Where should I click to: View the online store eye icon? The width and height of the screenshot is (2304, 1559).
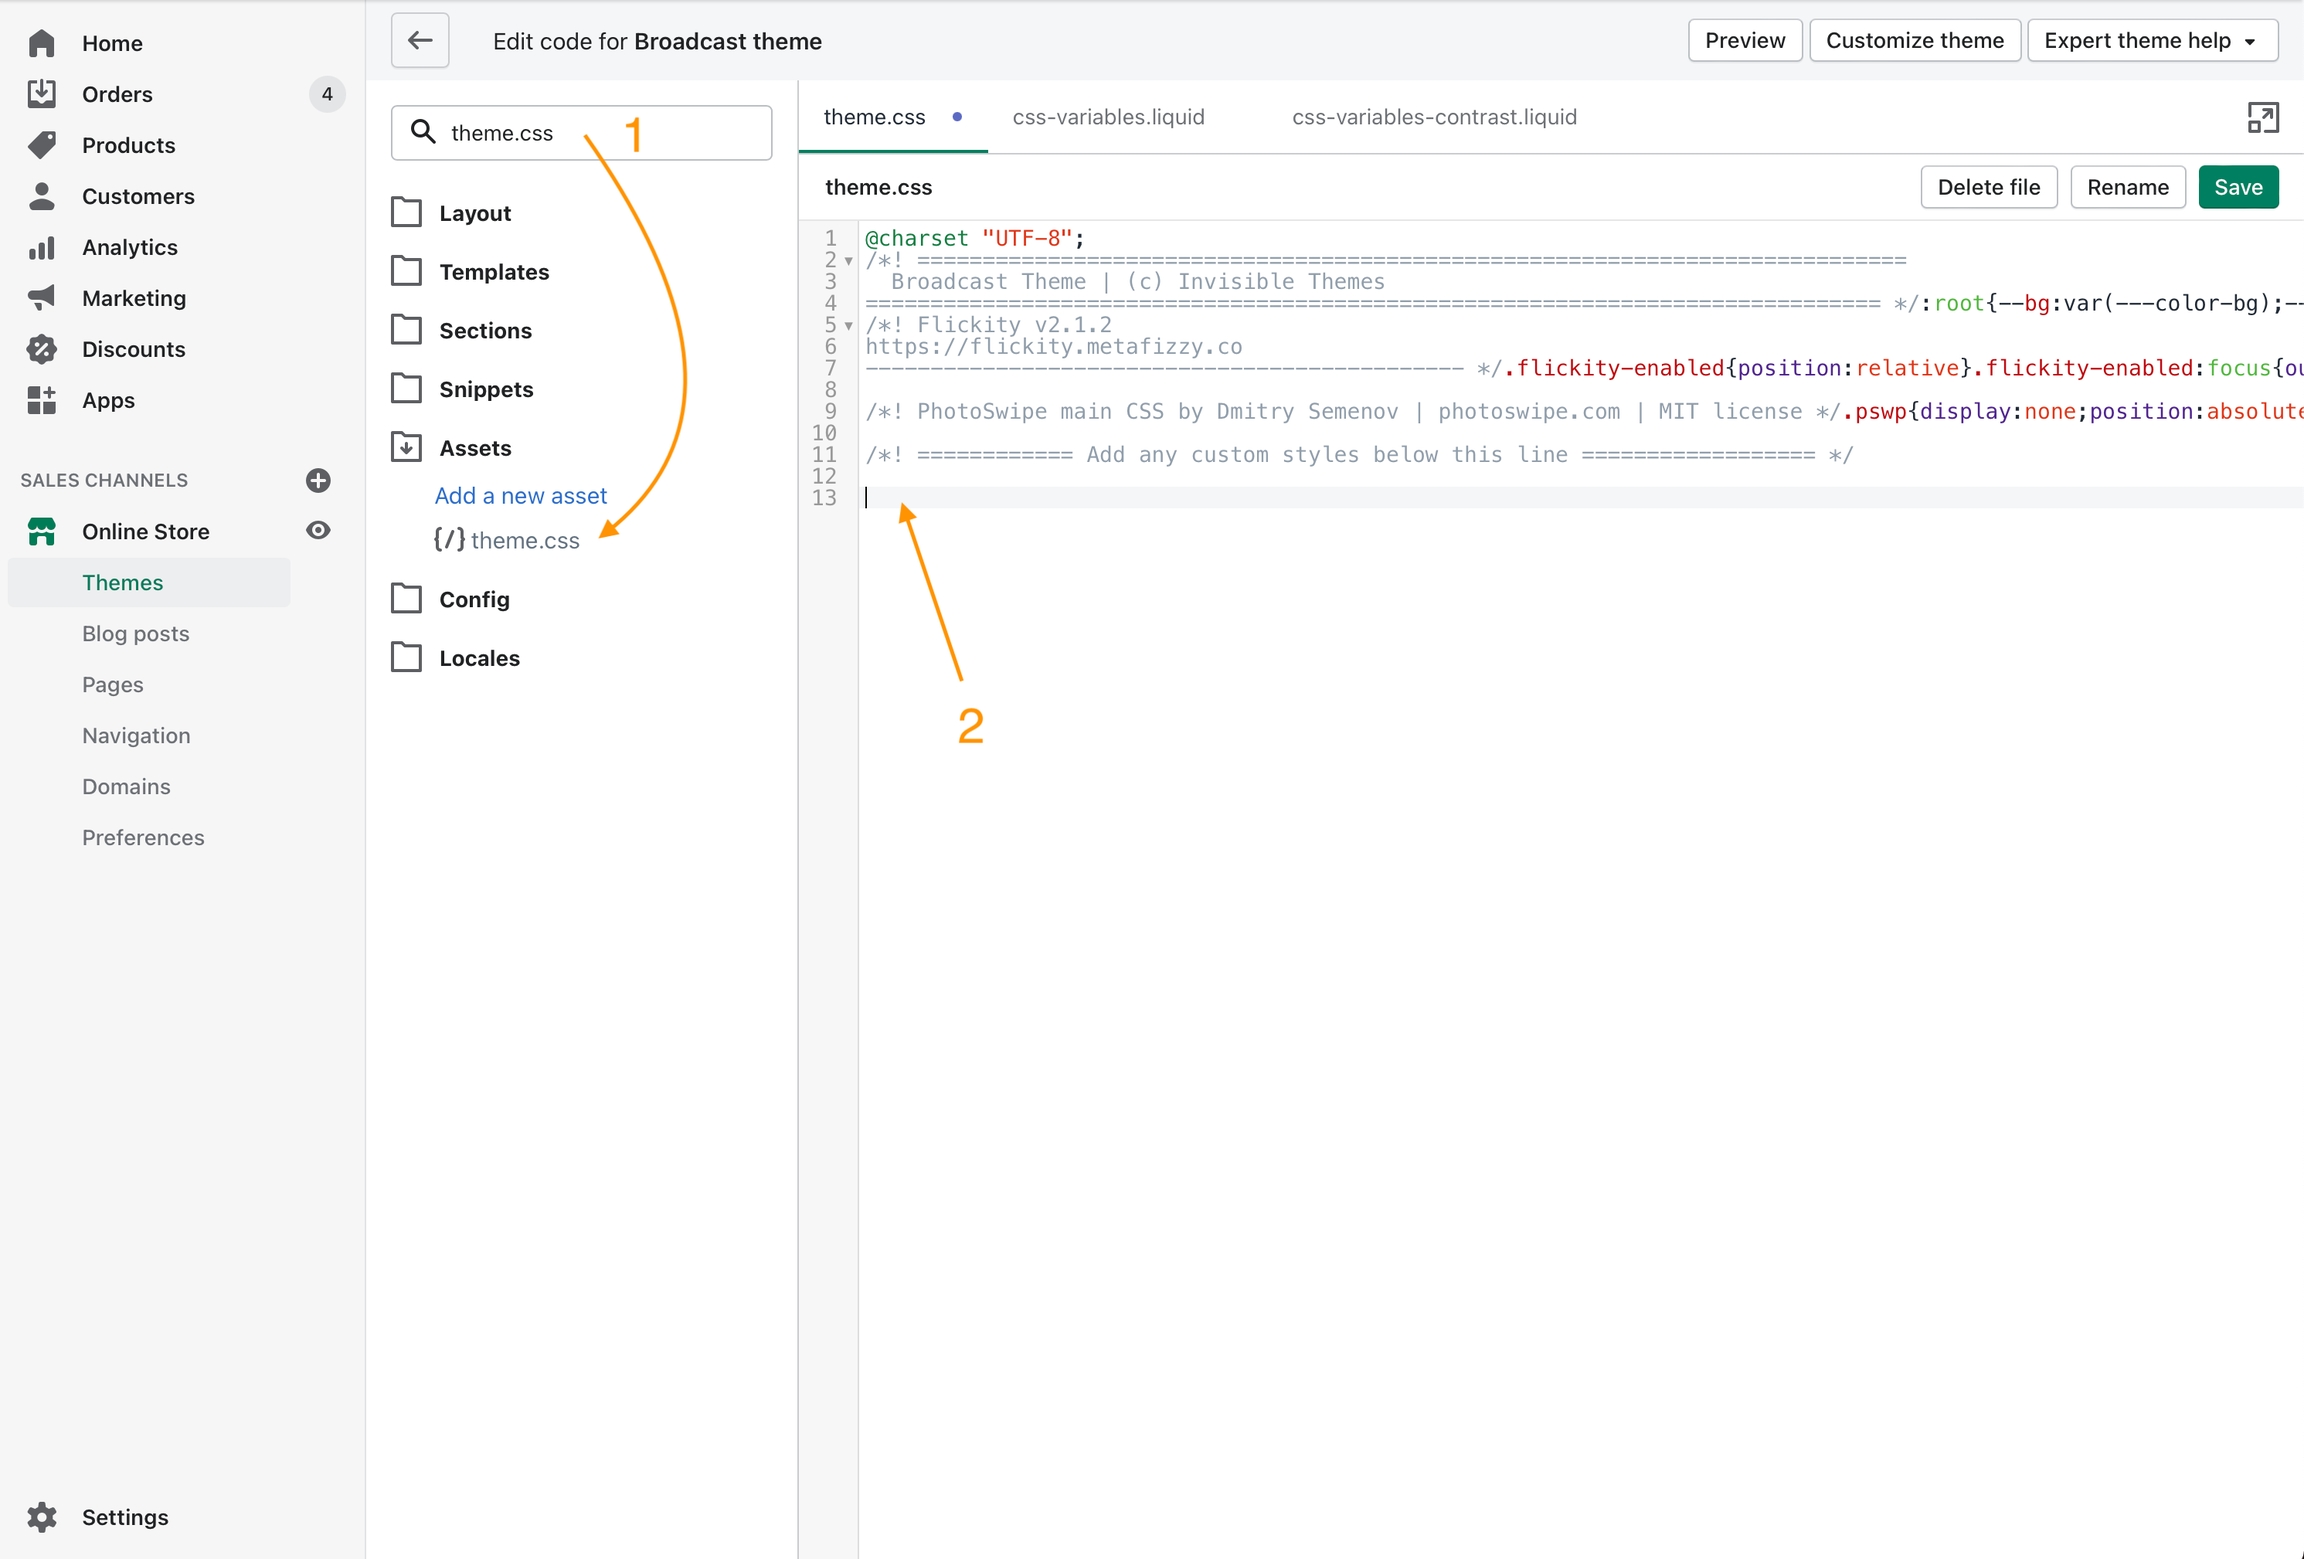pyautogui.click(x=318, y=531)
